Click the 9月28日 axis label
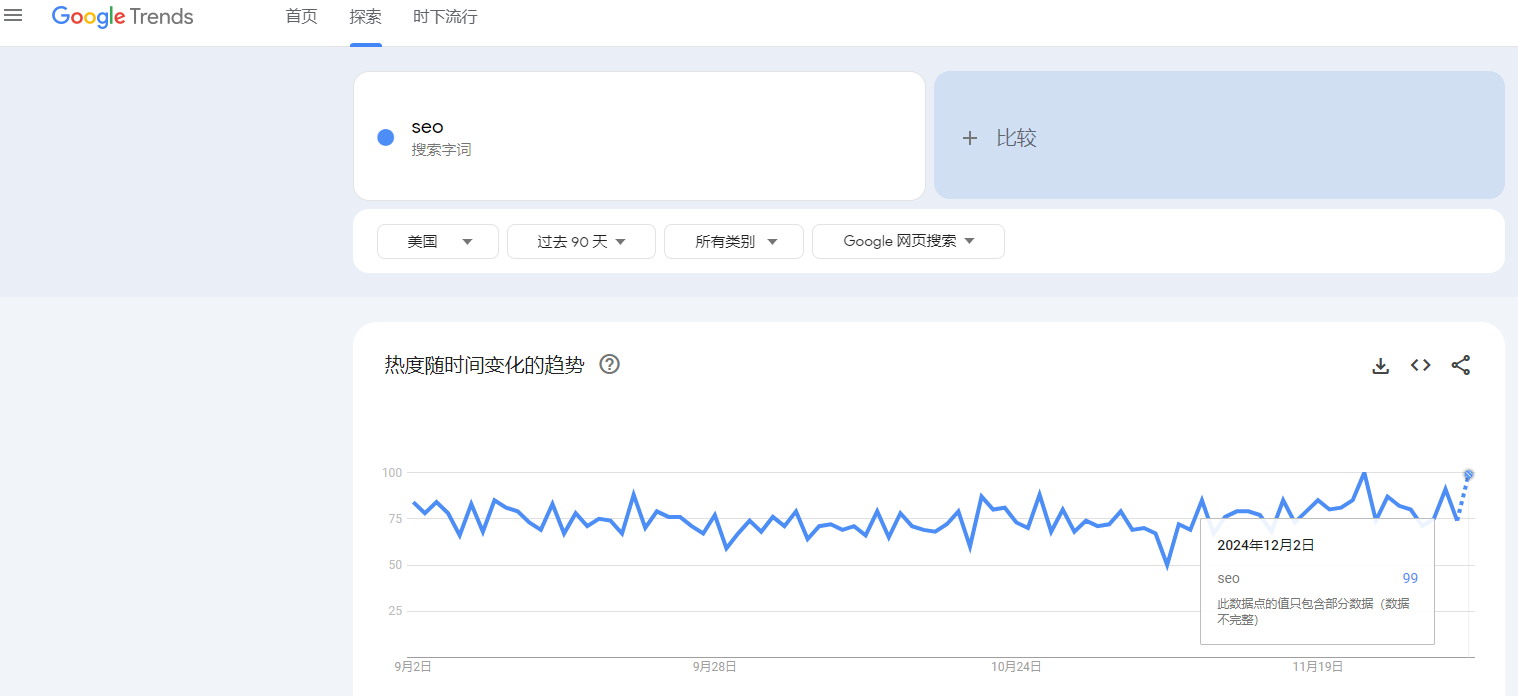 [x=715, y=666]
